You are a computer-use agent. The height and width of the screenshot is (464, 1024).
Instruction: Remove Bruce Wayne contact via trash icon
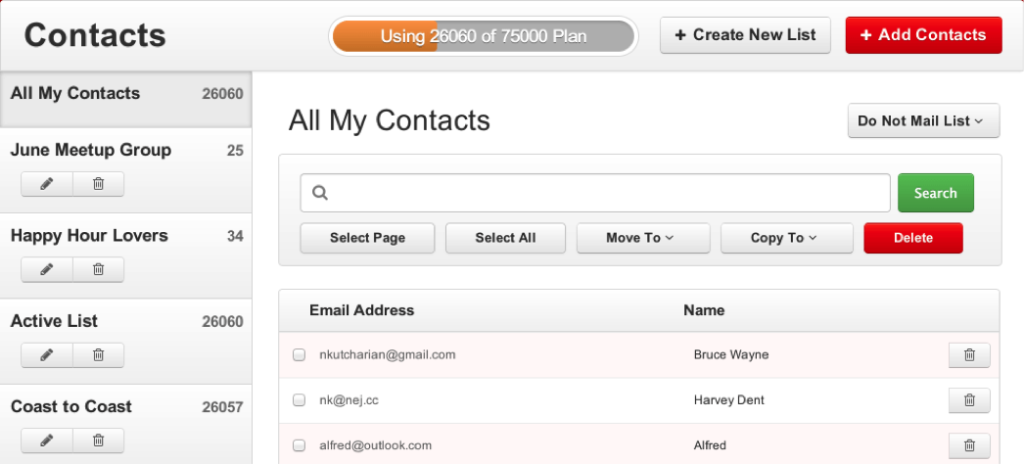point(968,355)
